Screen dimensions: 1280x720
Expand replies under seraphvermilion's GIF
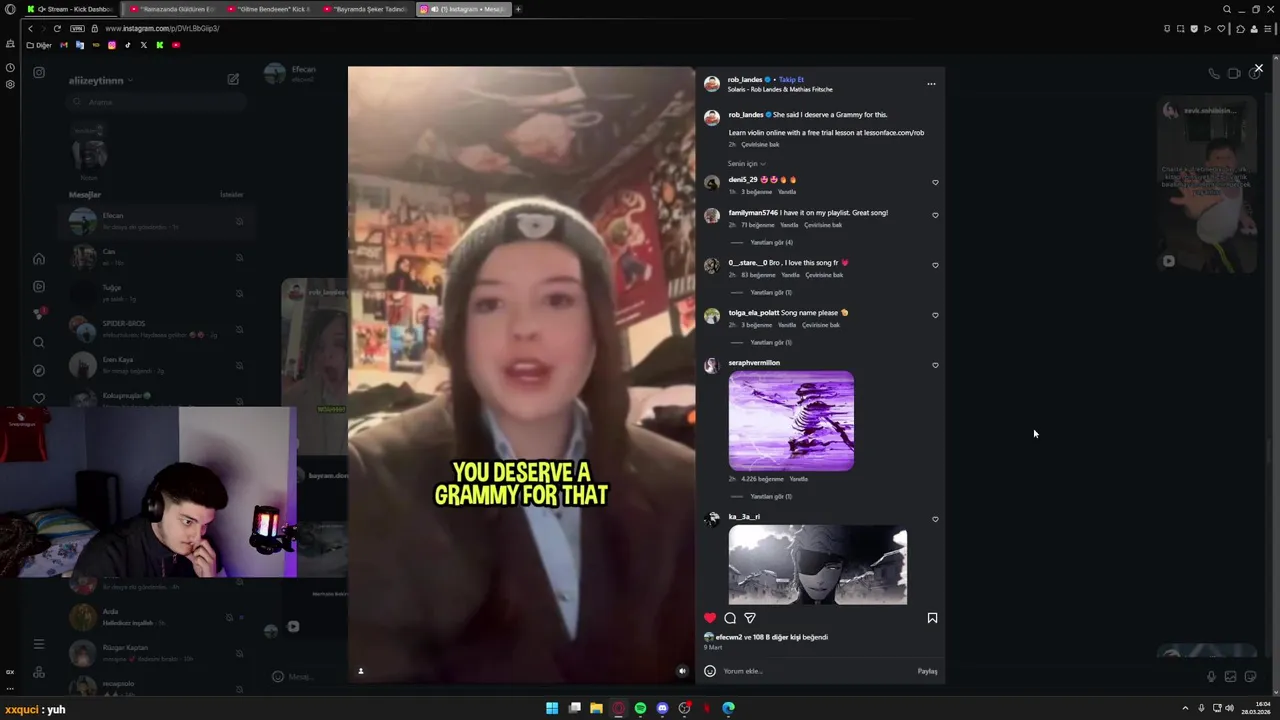coord(771,496)
